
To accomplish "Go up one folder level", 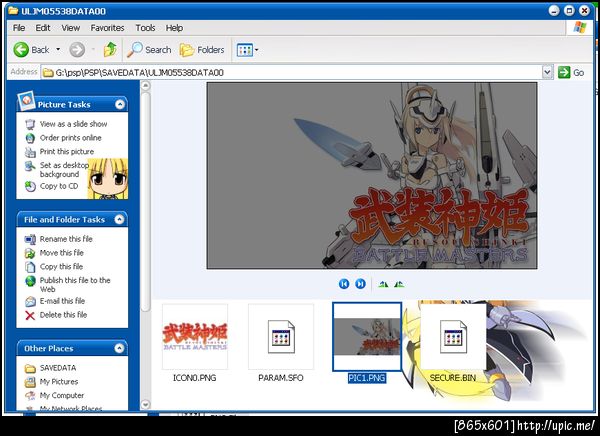I will click(x=110, y=50).
